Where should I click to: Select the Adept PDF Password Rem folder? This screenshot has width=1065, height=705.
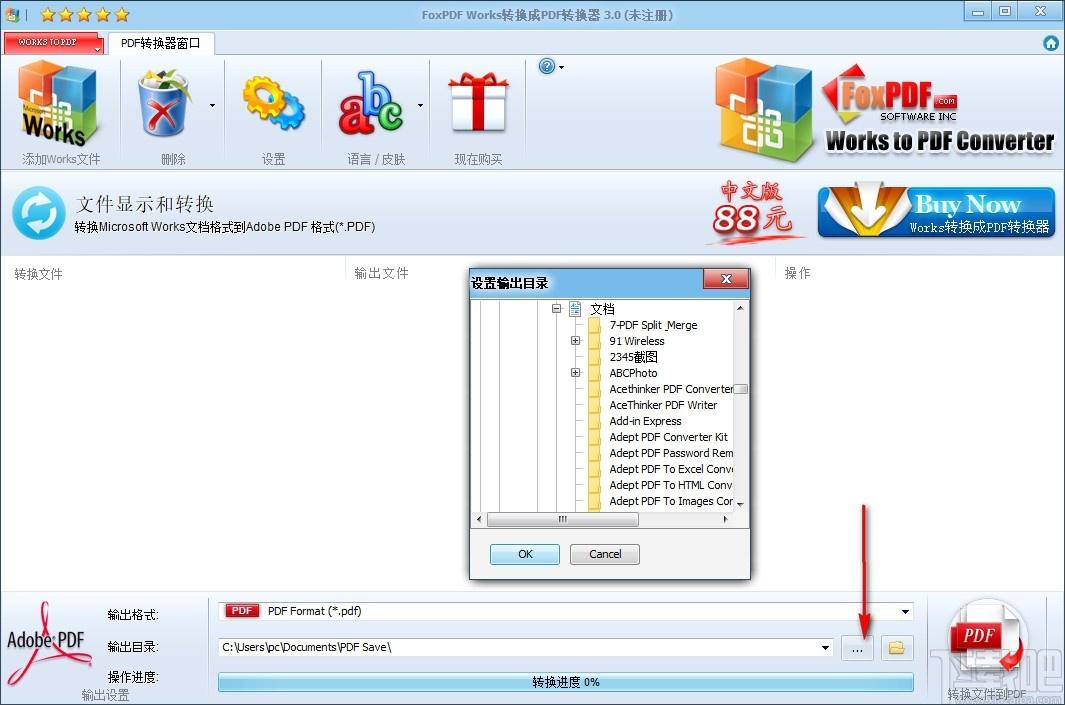[x=670, y=453]
